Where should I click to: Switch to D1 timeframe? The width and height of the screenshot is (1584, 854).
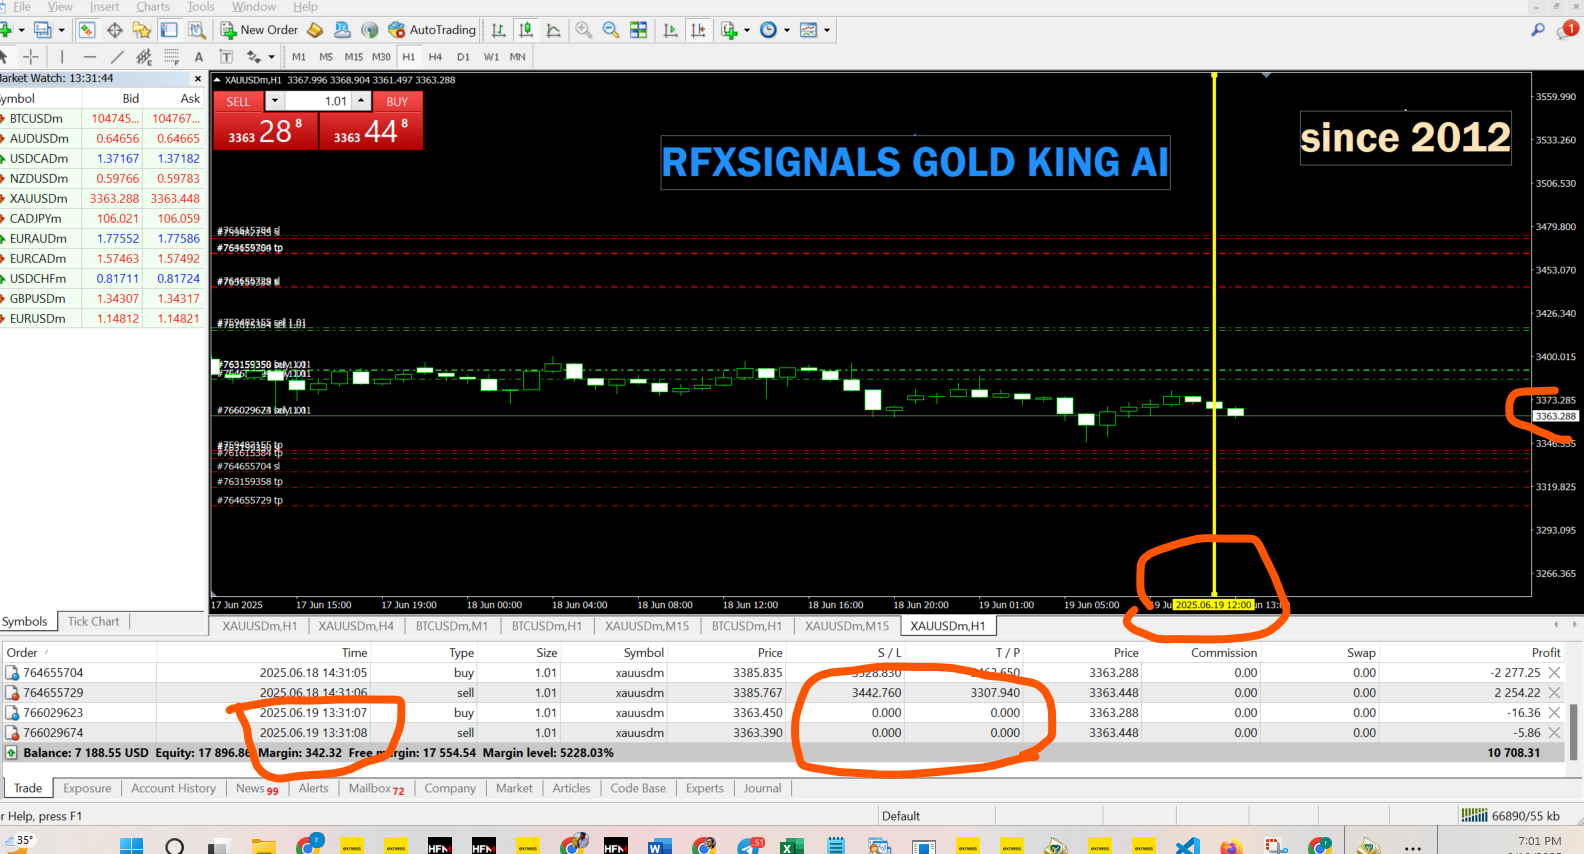[x=463, y=57]
